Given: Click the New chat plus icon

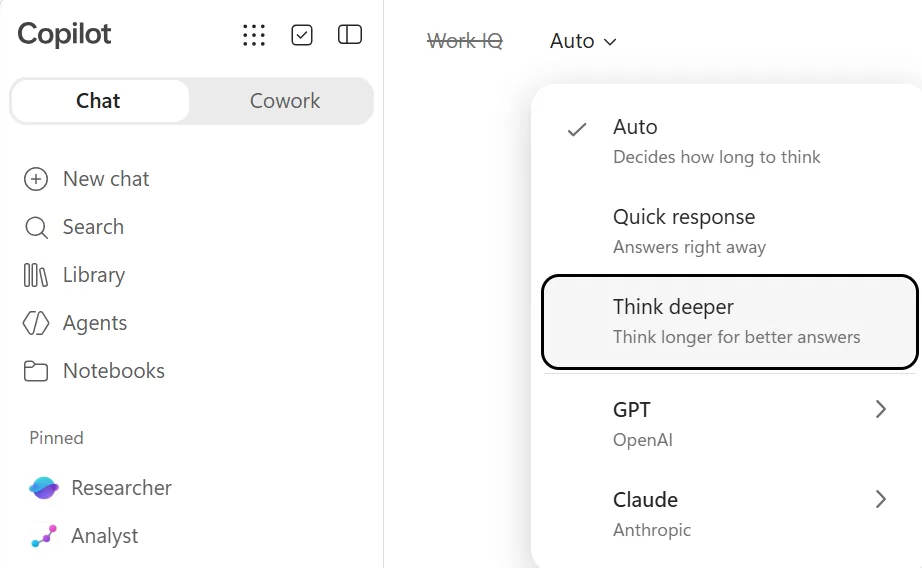Looking at the screenshot, I should 36,179.
